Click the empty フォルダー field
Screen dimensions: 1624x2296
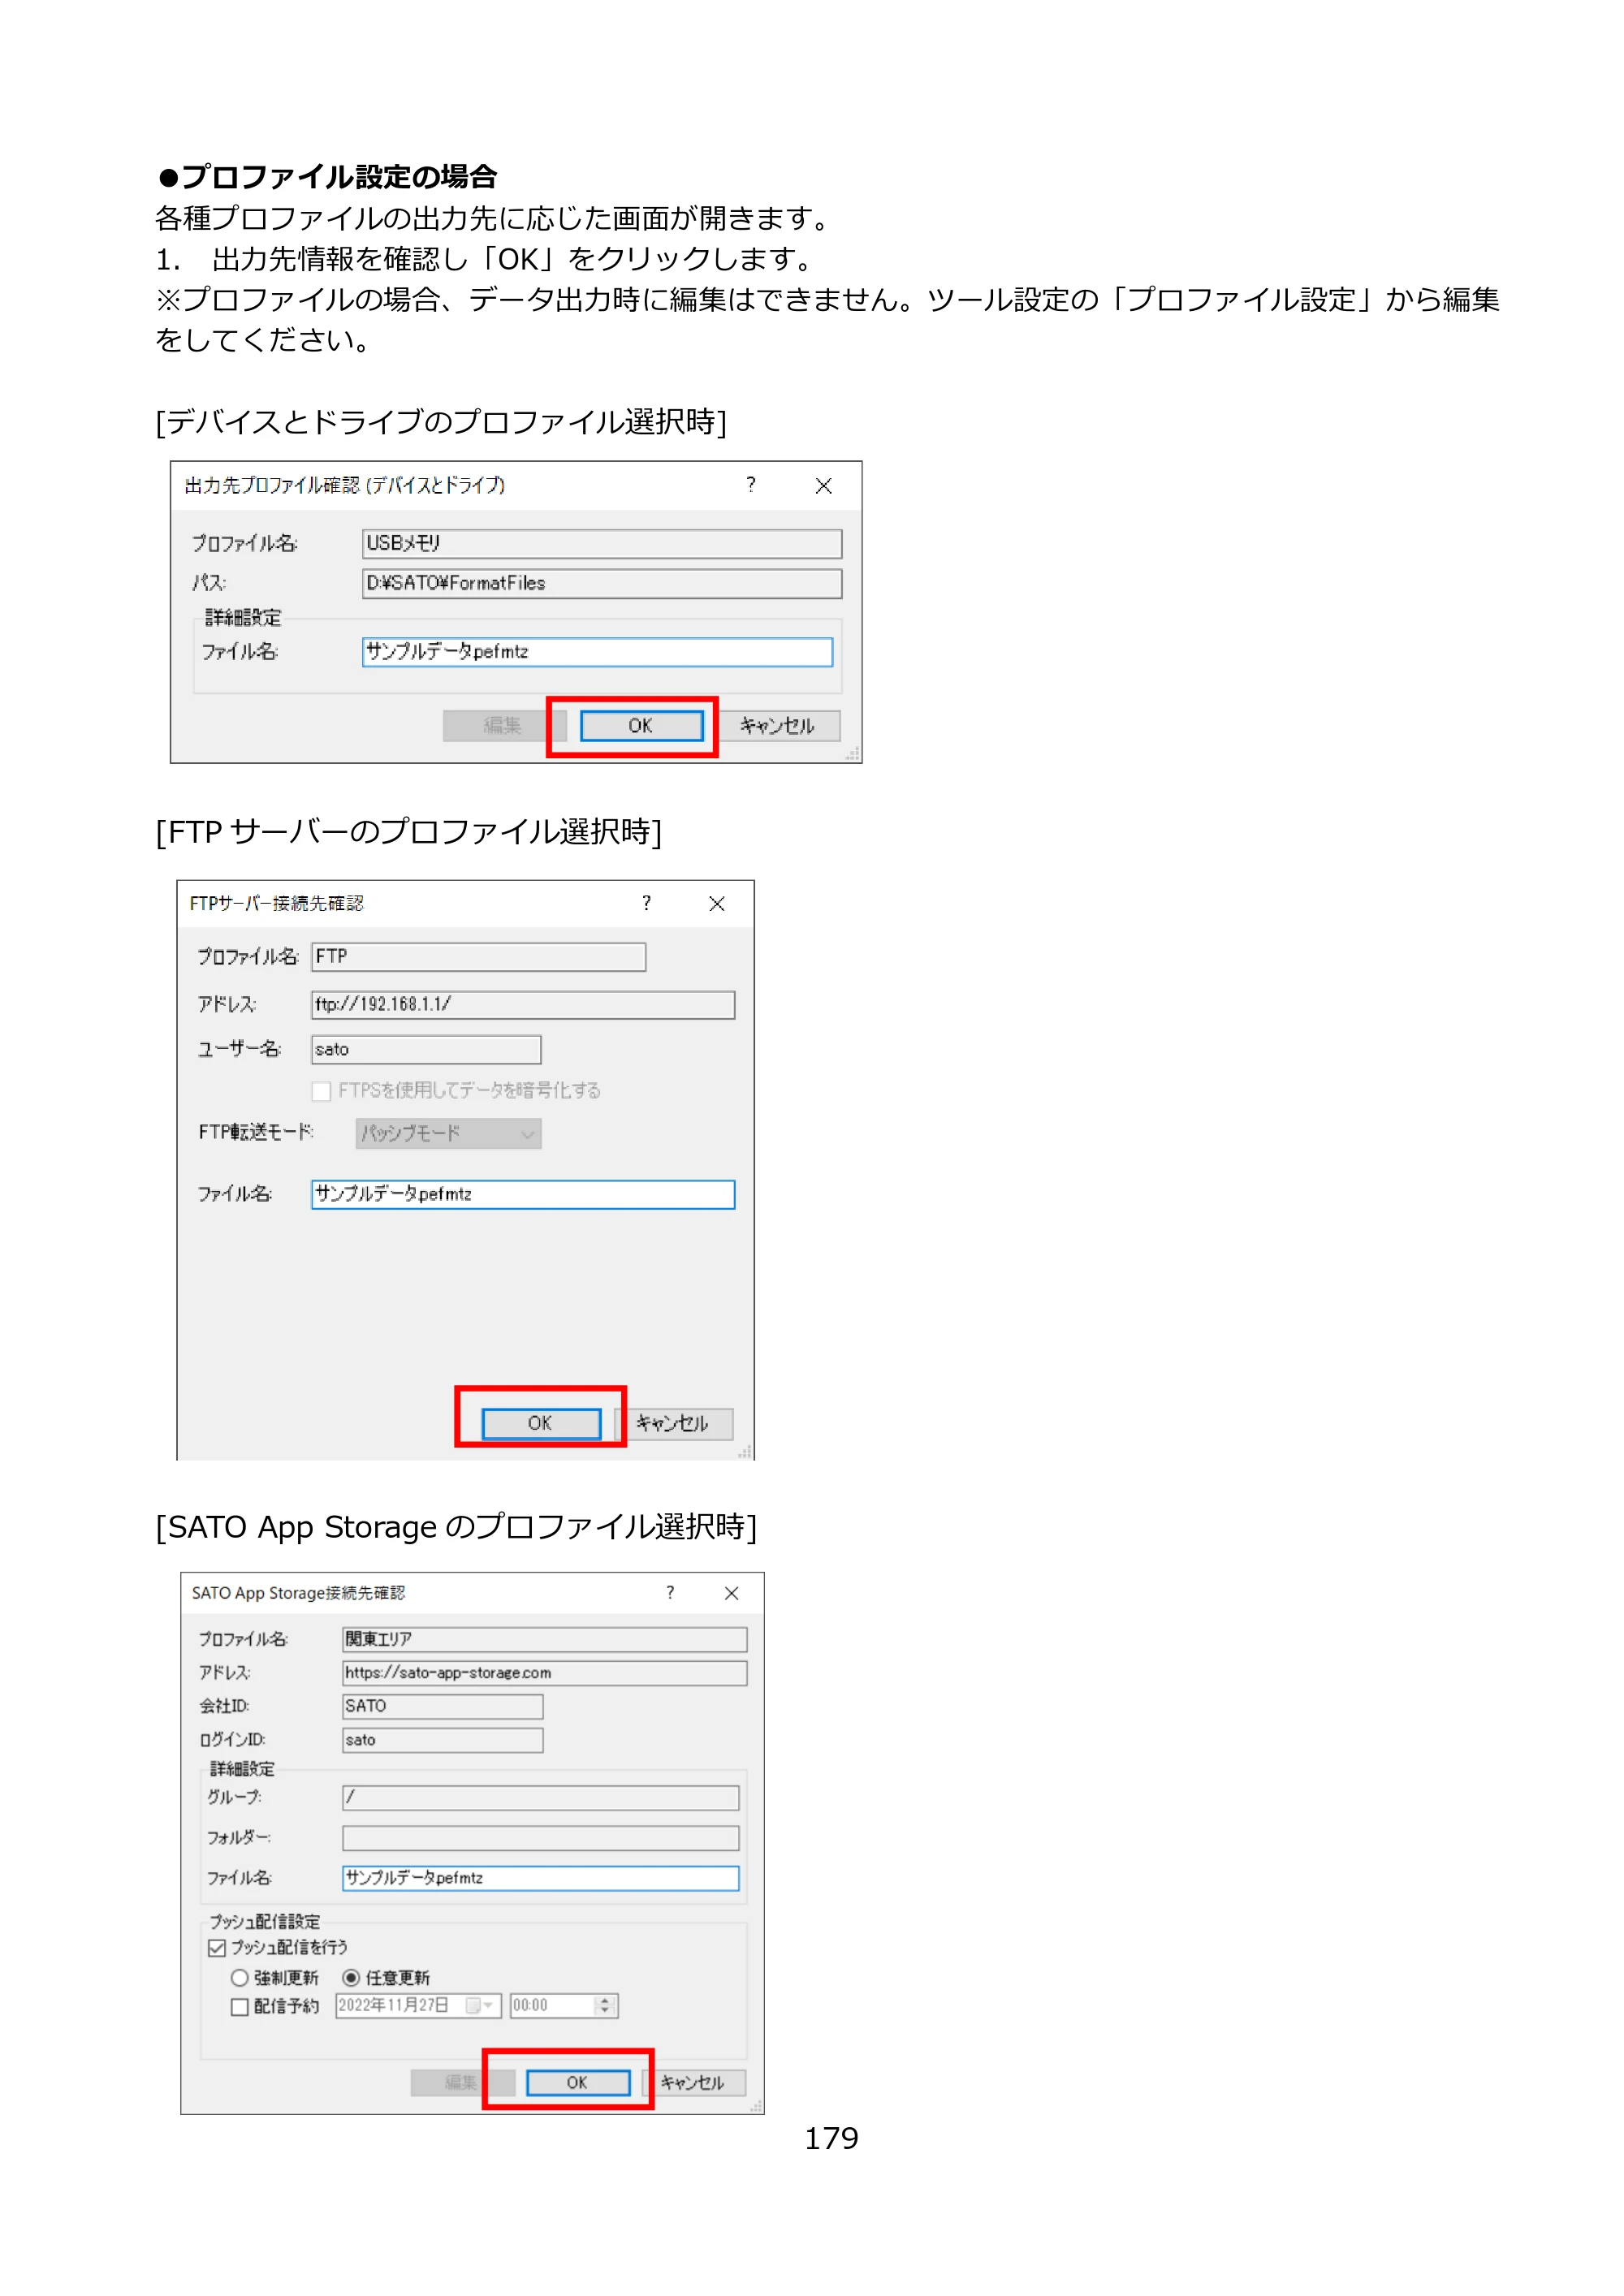(x=541, y=1839)
